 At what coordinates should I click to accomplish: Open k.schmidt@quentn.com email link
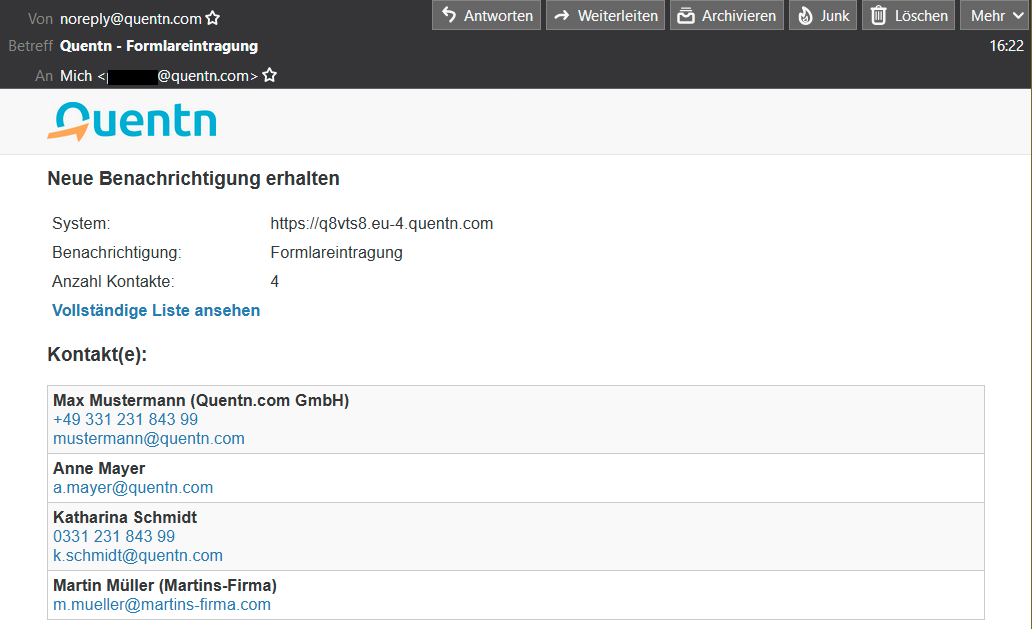click(x=138, y=555)
